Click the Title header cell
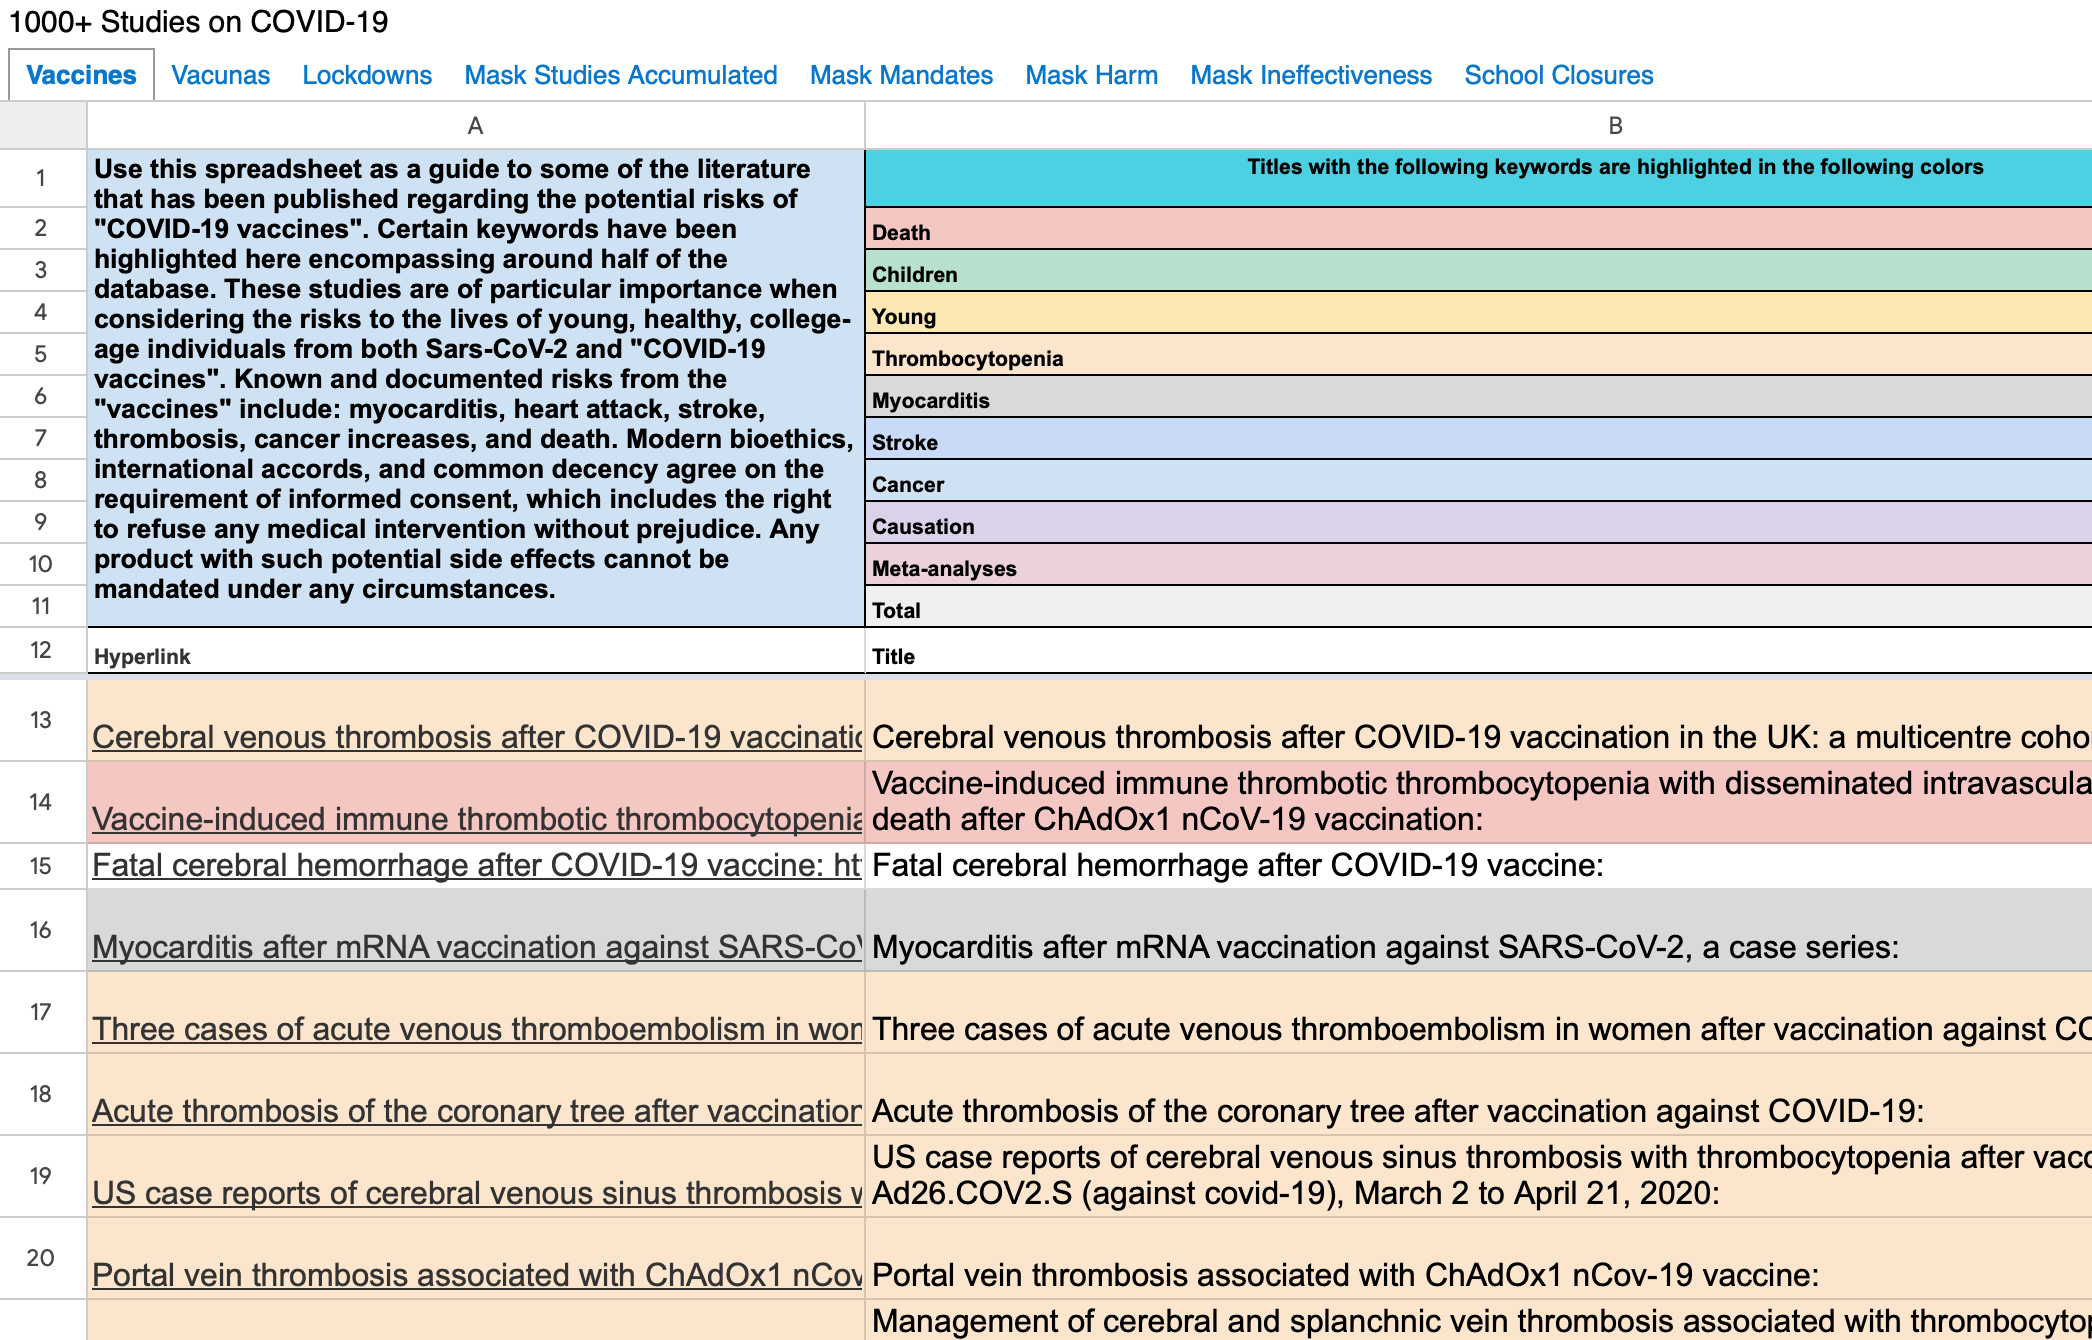 coord(1478,656)
